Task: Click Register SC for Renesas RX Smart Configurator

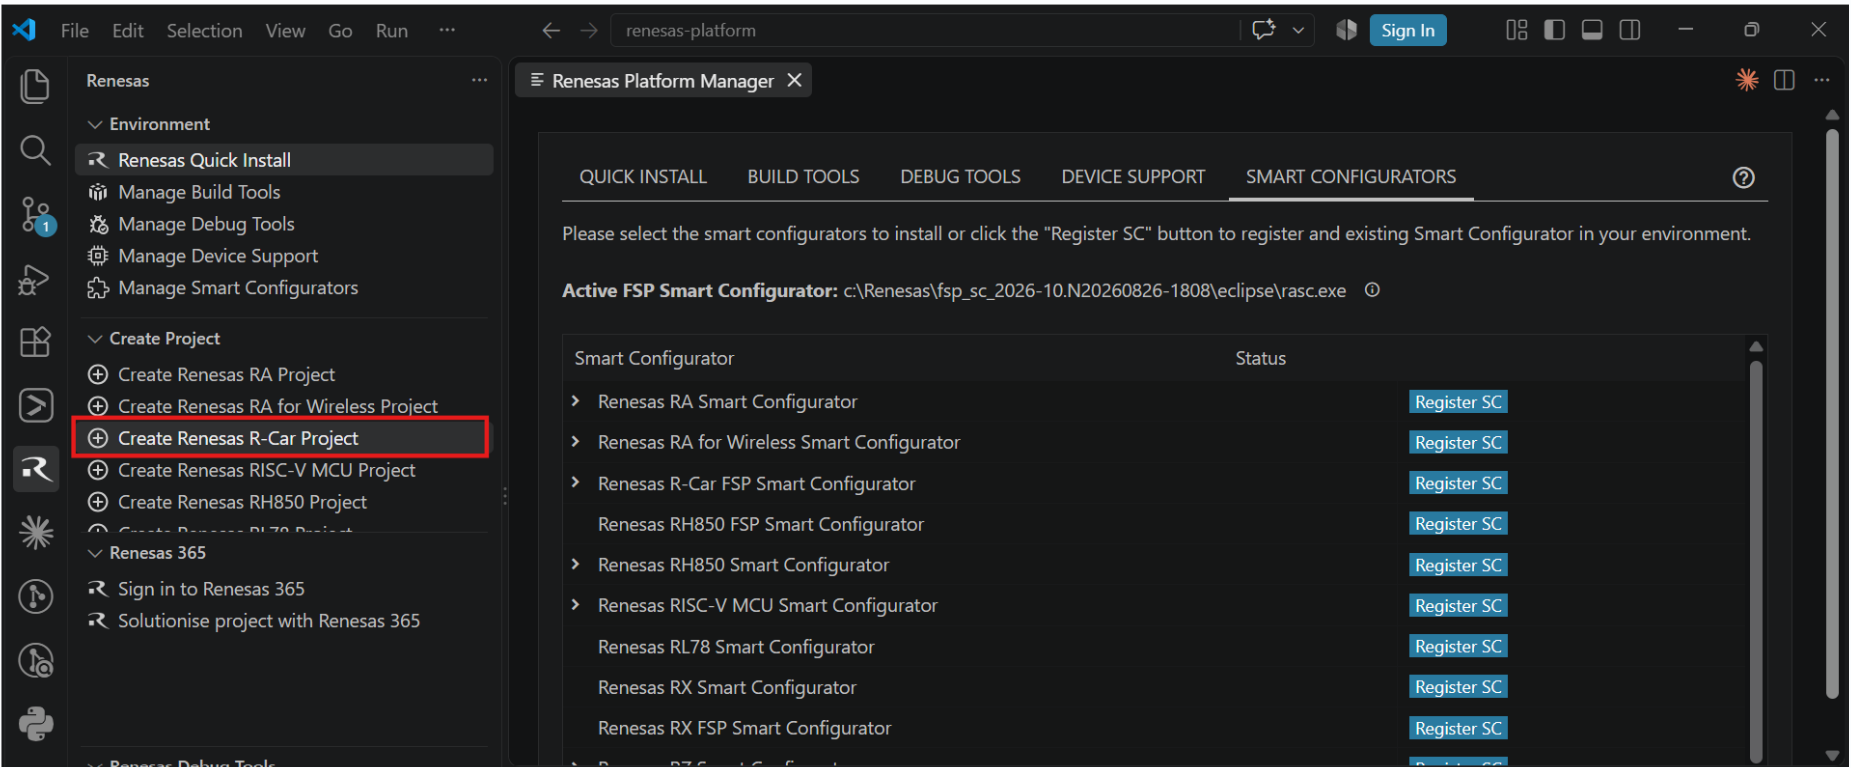Action: pyautogui.click(x=1458, y=687)
